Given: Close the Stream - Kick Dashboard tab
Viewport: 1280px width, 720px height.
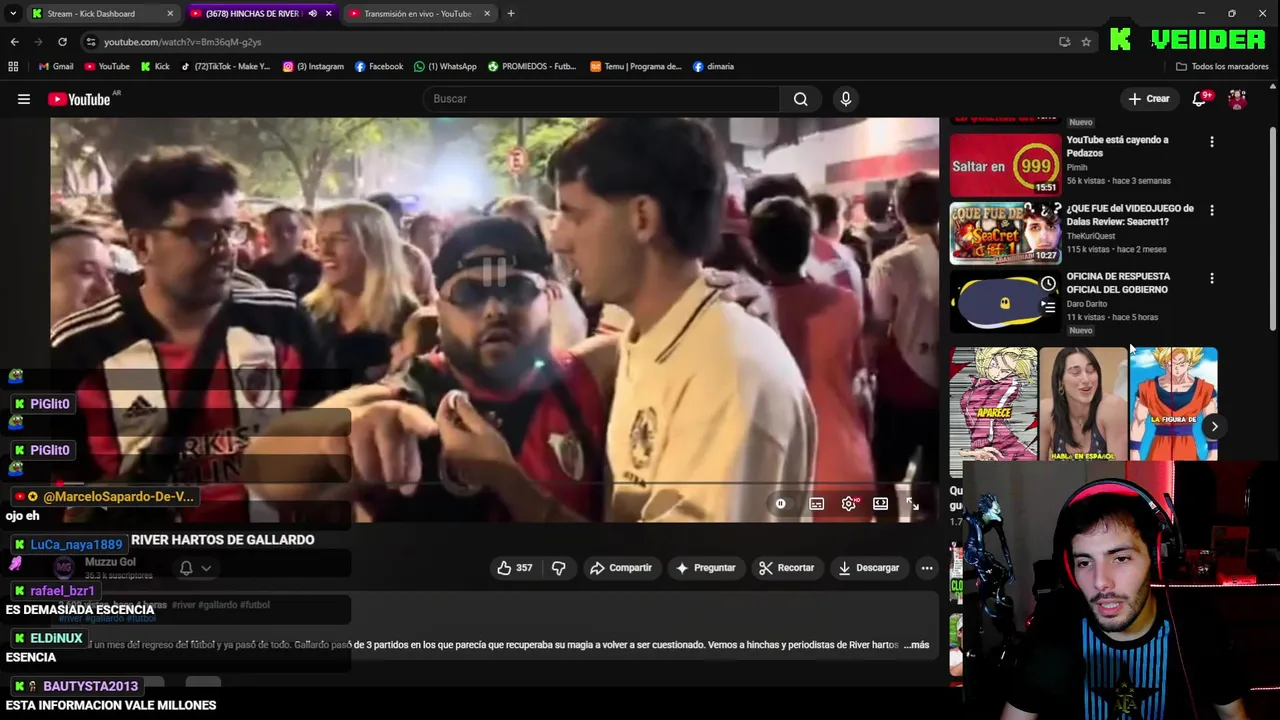Looking at the screenshot, I should [170, 14].
